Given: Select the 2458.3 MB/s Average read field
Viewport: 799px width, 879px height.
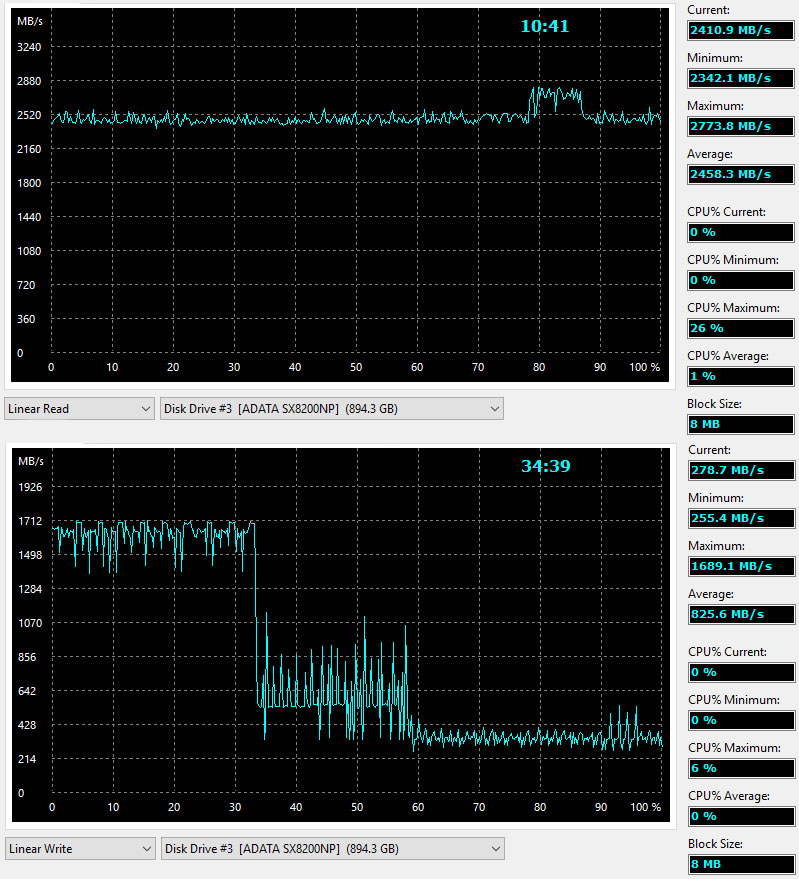Looking at the screenshot, I should [x=740, y=174].
